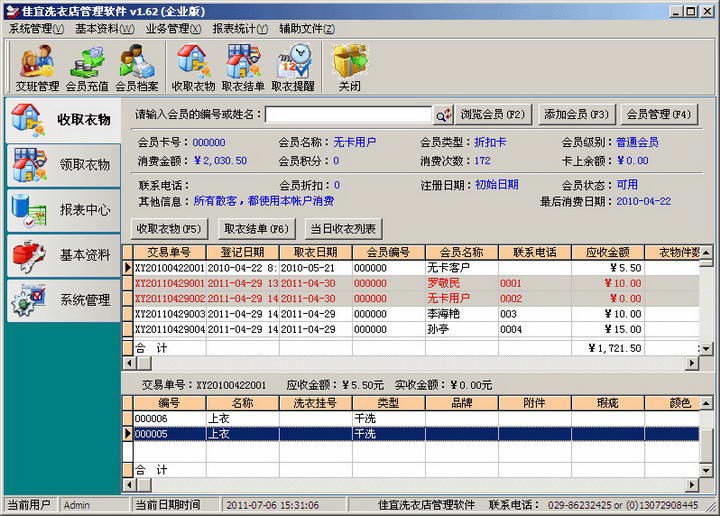Click the 收取衣物 (F5) button
This screenshot has width=720, height=516.
coord(169,229)
